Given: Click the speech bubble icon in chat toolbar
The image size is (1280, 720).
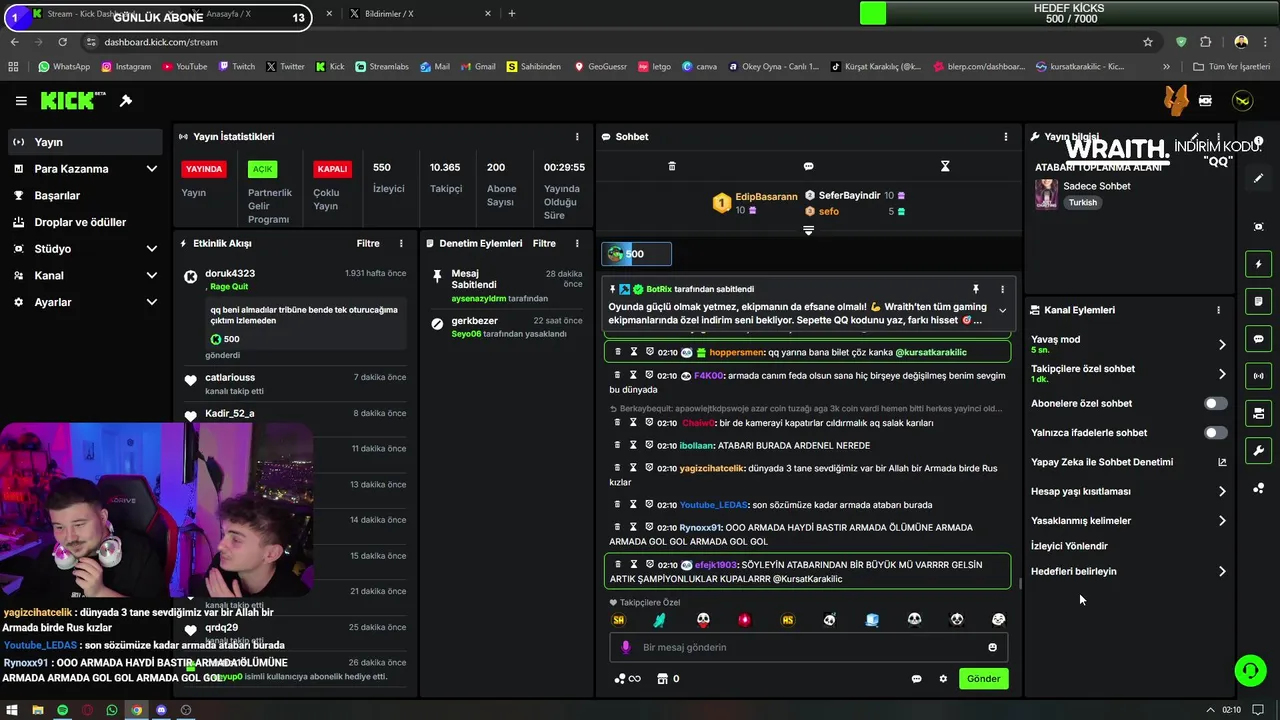Looking at the screenshot, I should (809, 166).
